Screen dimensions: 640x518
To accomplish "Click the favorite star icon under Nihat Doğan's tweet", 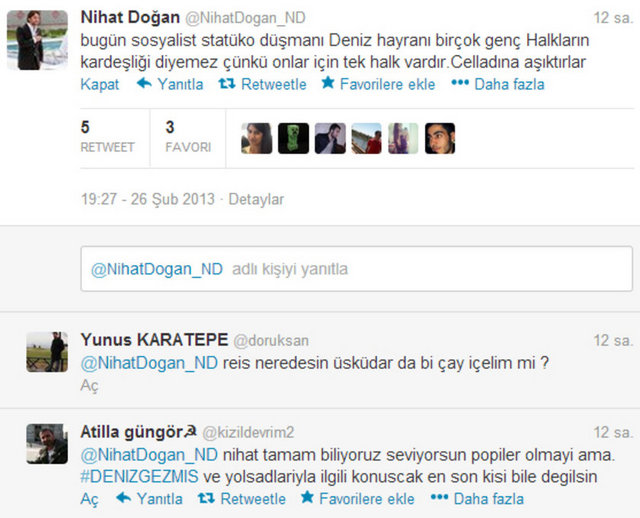I will point(327,82).
